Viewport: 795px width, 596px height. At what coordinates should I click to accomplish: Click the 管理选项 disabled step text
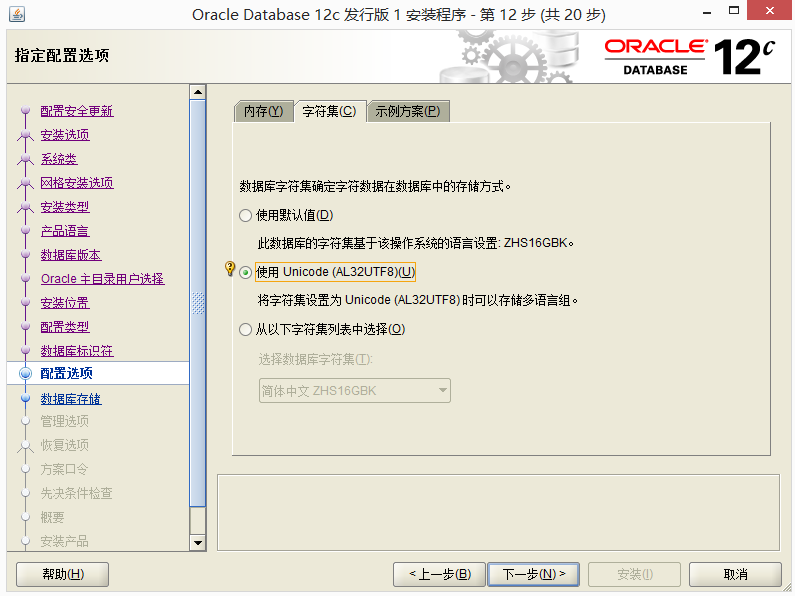click(x=65, y=421)
